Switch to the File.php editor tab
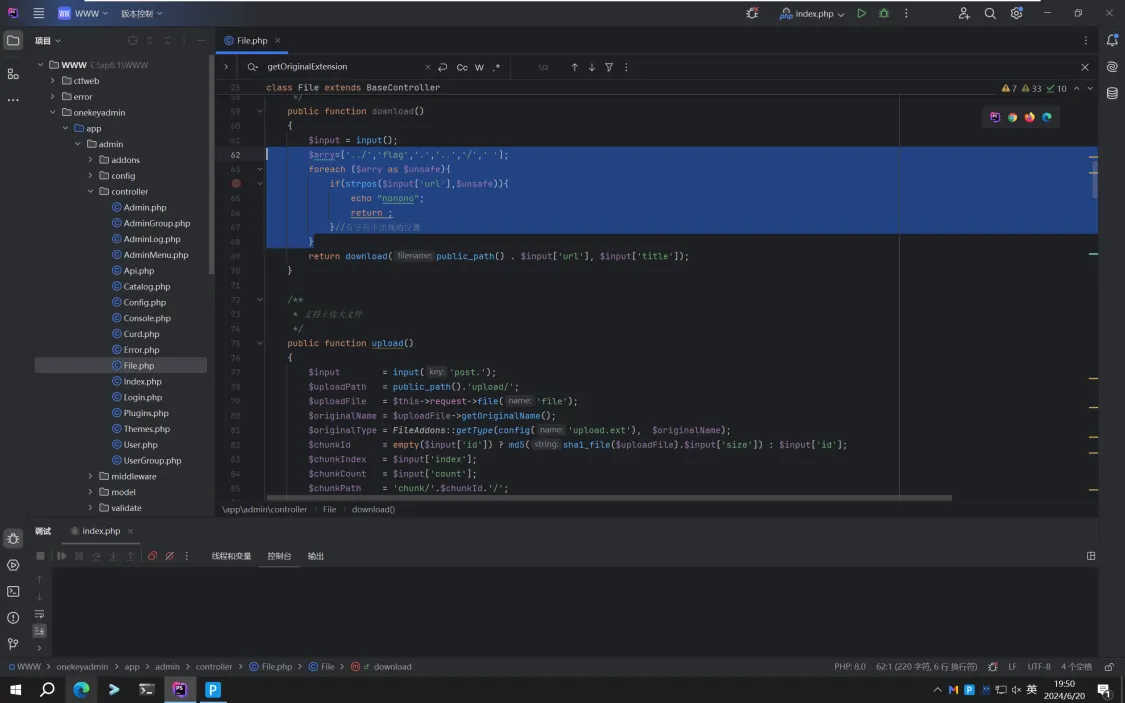This screenshot has width=1125, height=703. [x=252, y=41]
